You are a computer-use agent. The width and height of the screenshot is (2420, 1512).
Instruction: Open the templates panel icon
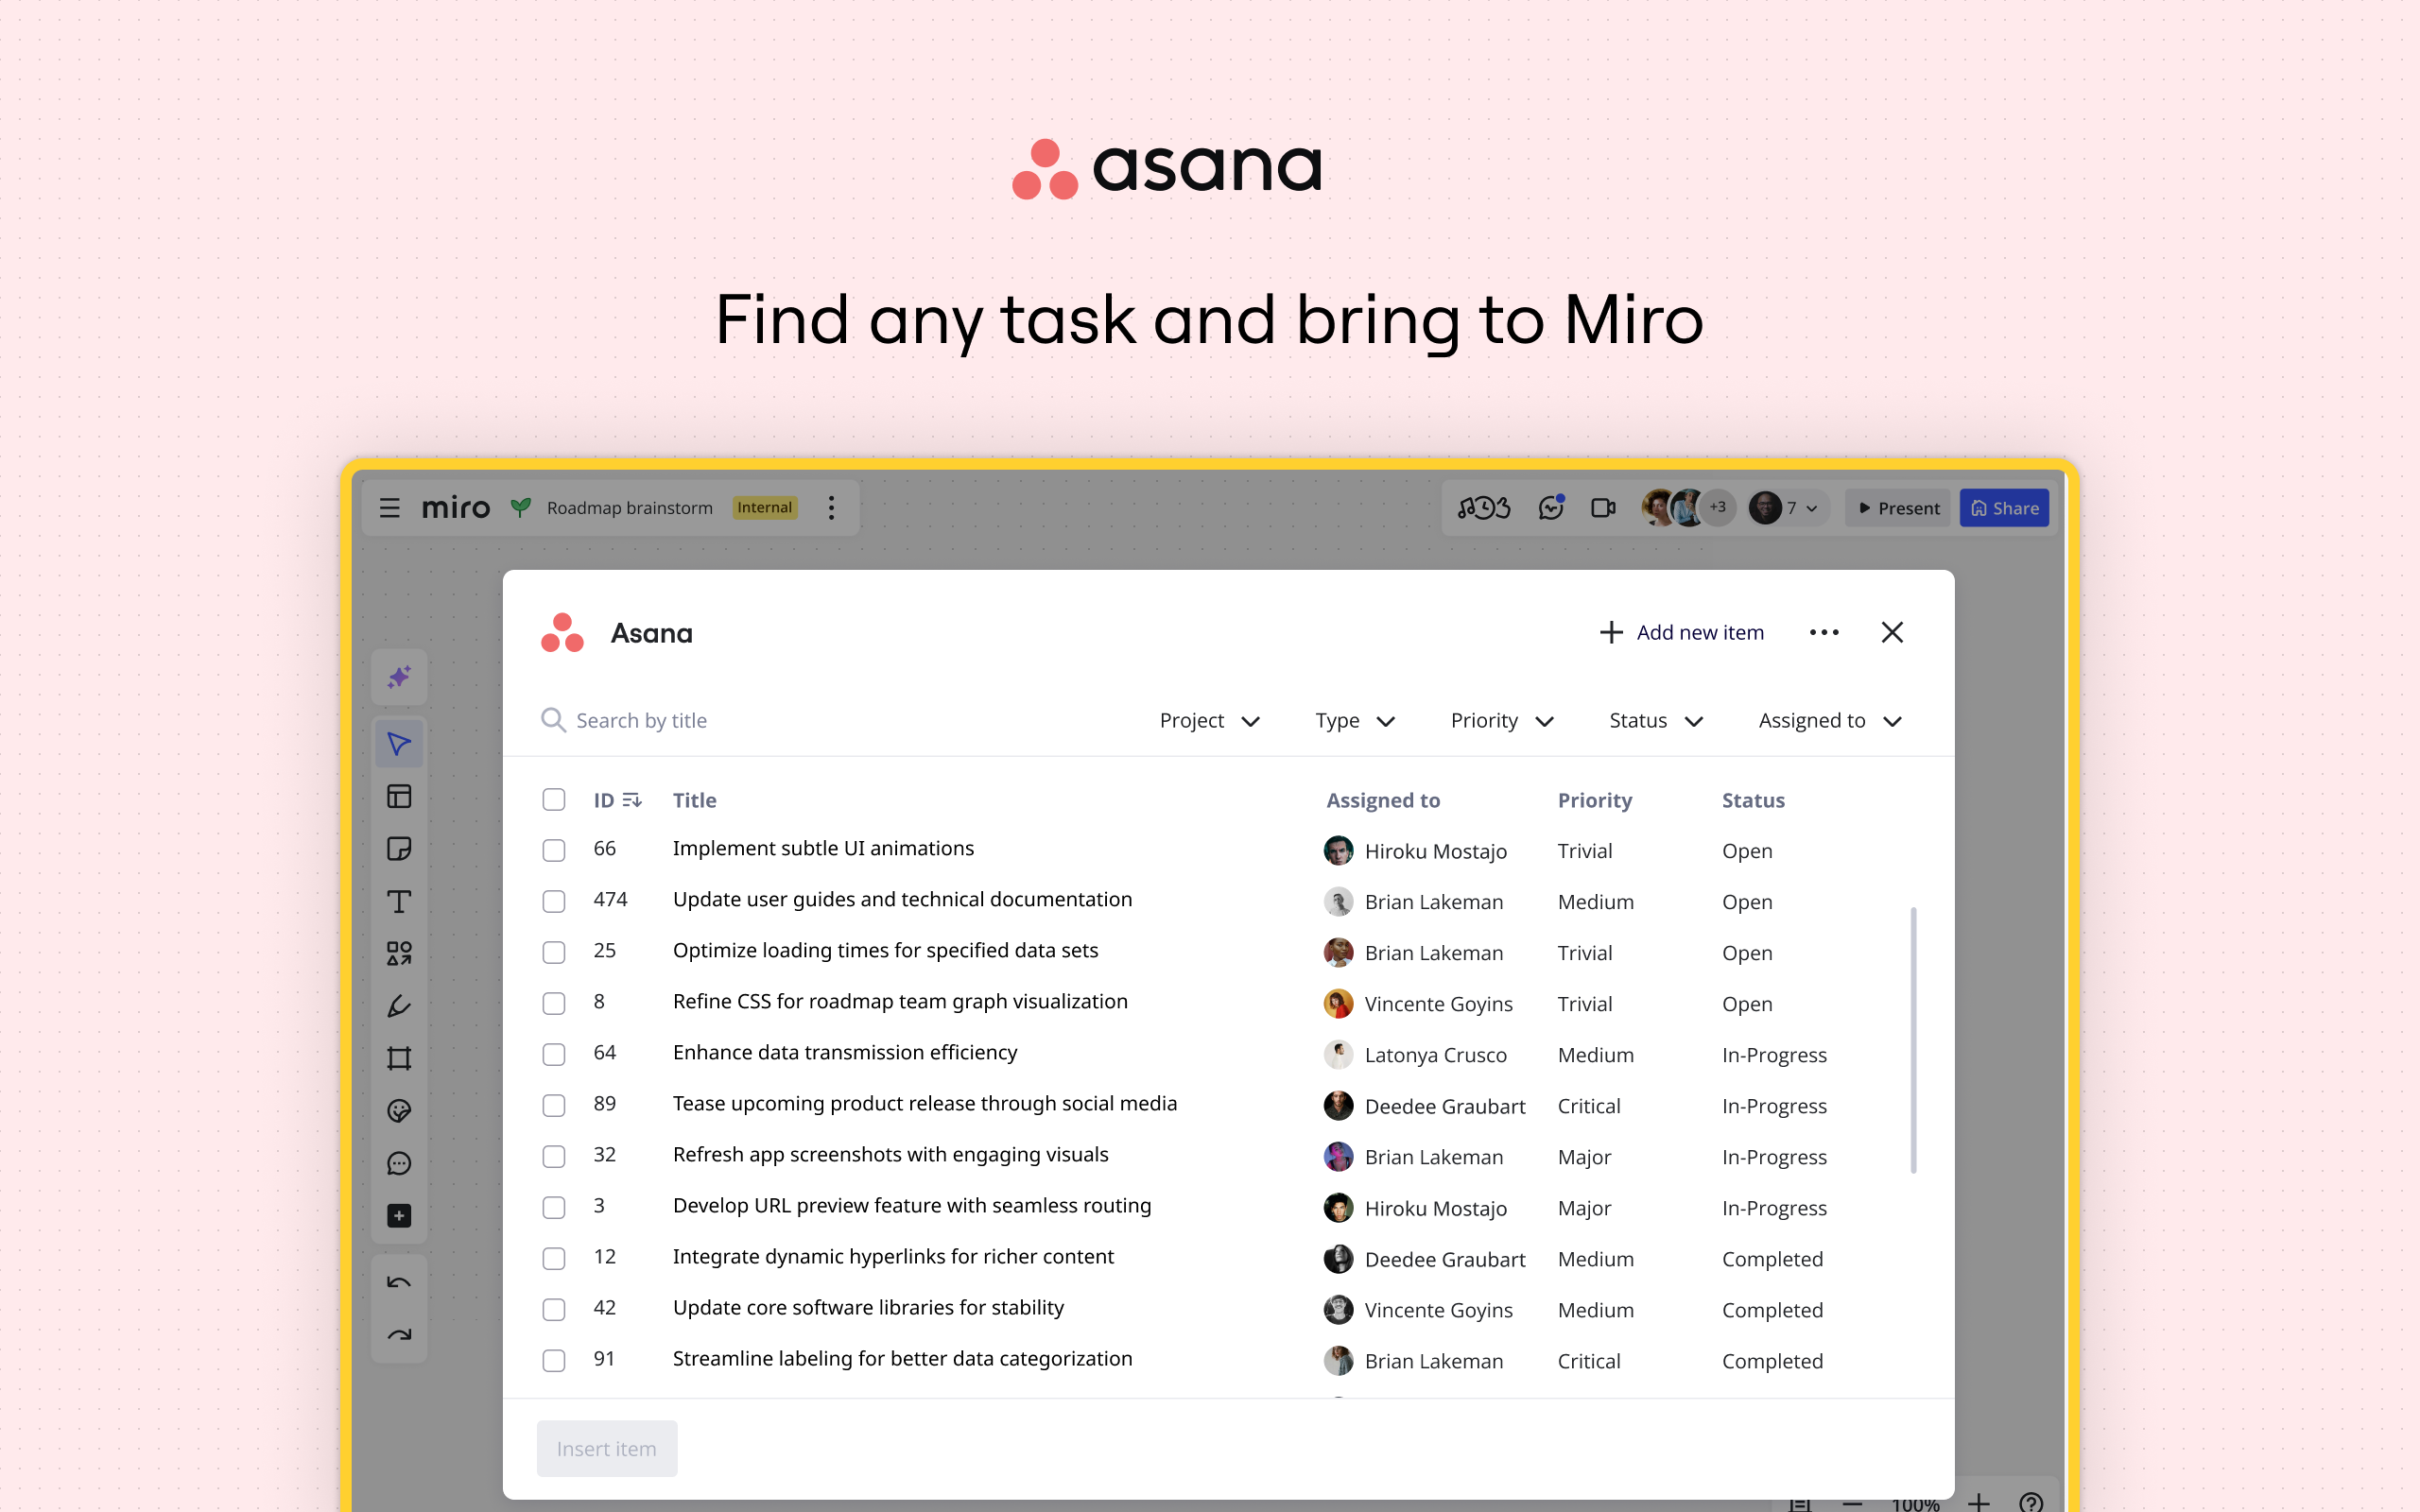click(399, 795)
